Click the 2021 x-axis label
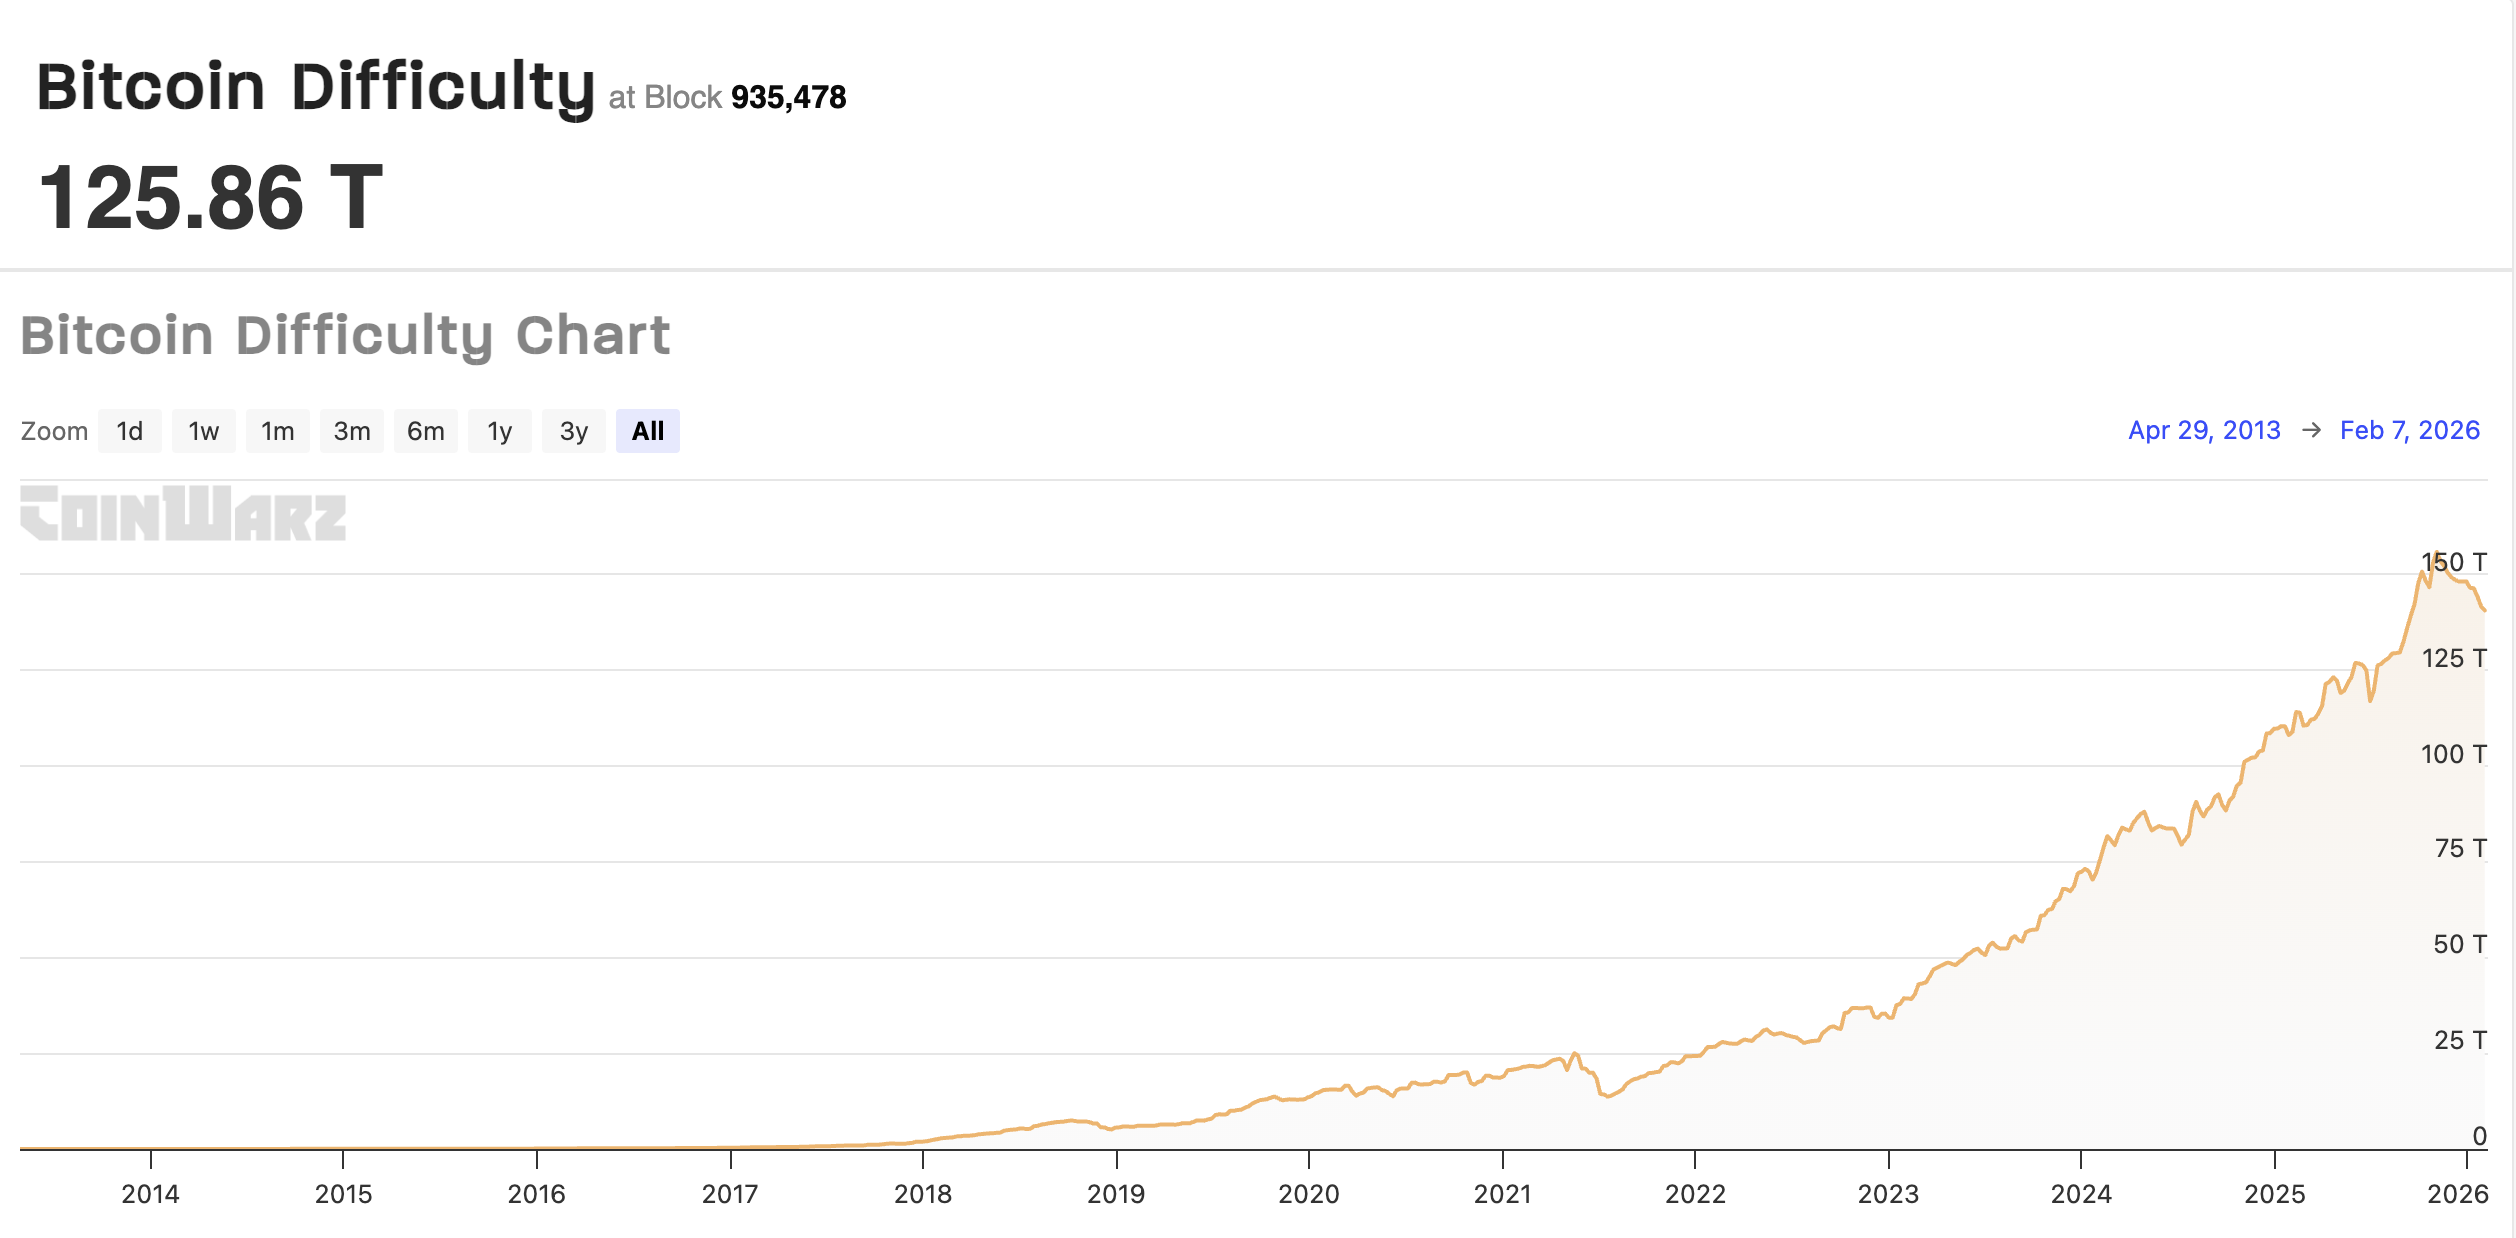This screenshot has width=2516, height=1238. pyautogui.click(x=1502, y=1194)
